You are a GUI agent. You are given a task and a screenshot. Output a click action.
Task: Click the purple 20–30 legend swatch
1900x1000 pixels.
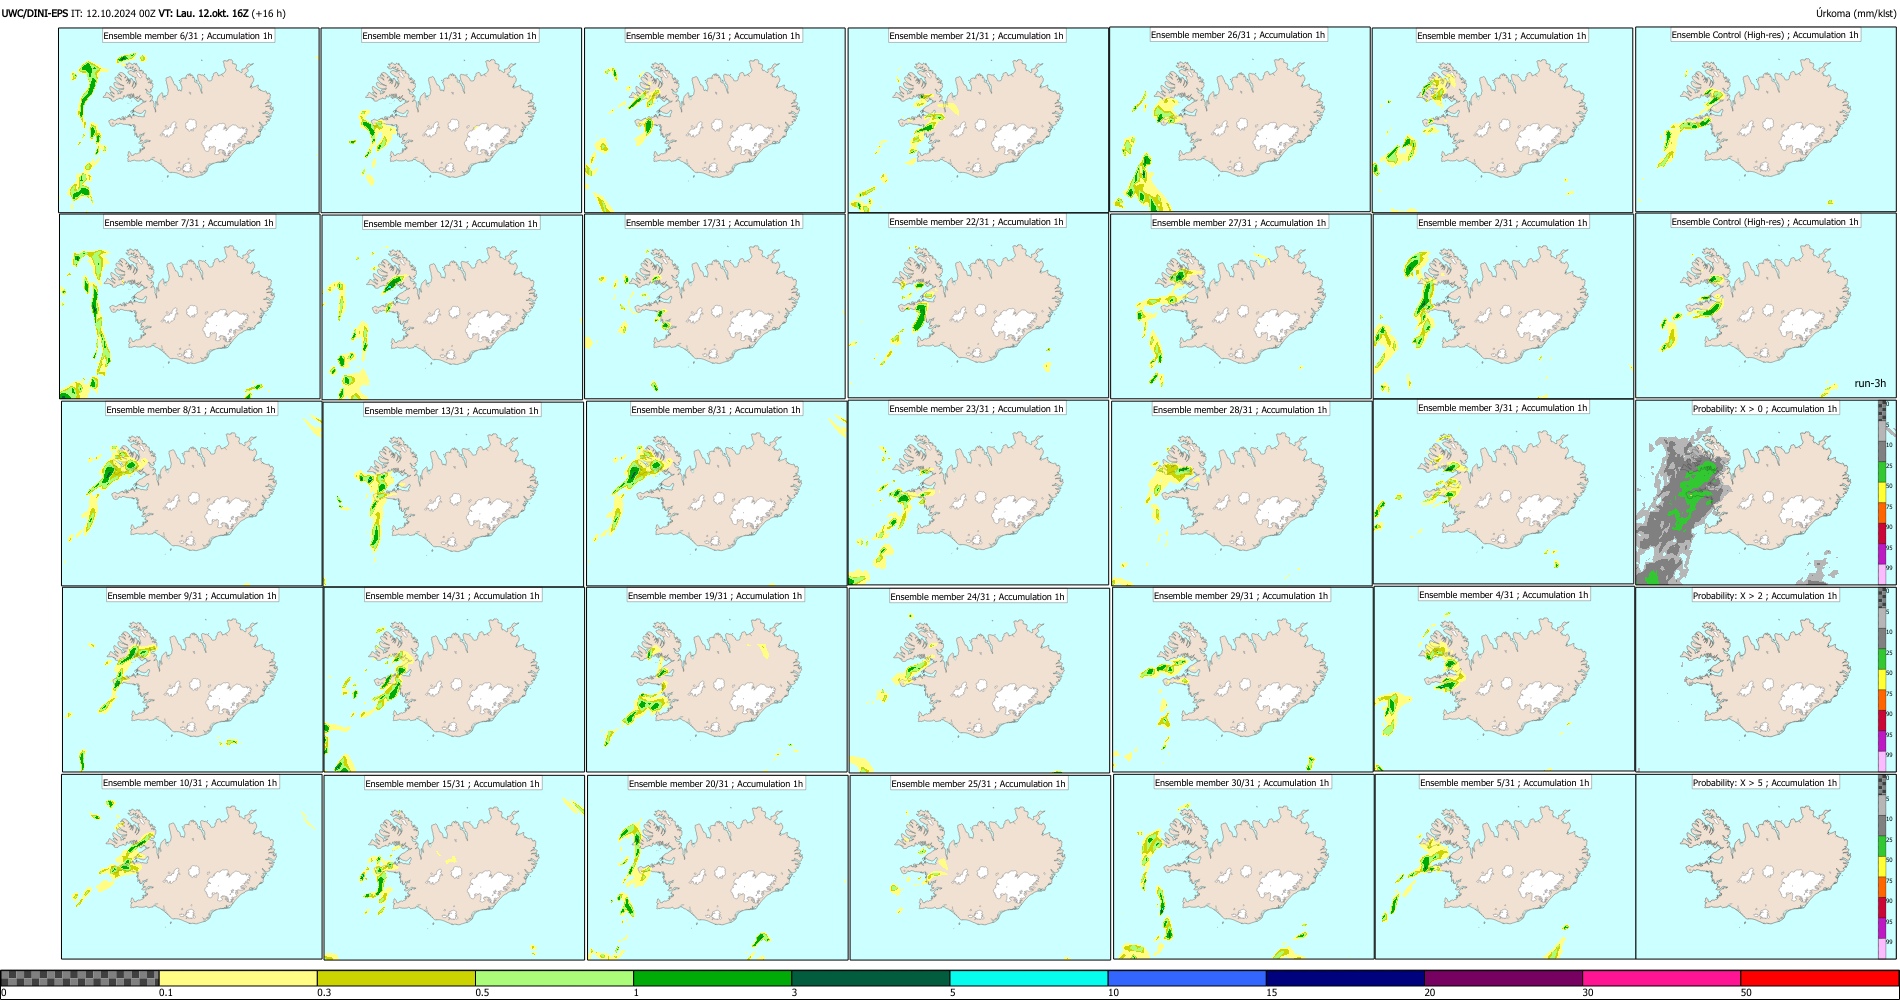[x=1503, y=978]
